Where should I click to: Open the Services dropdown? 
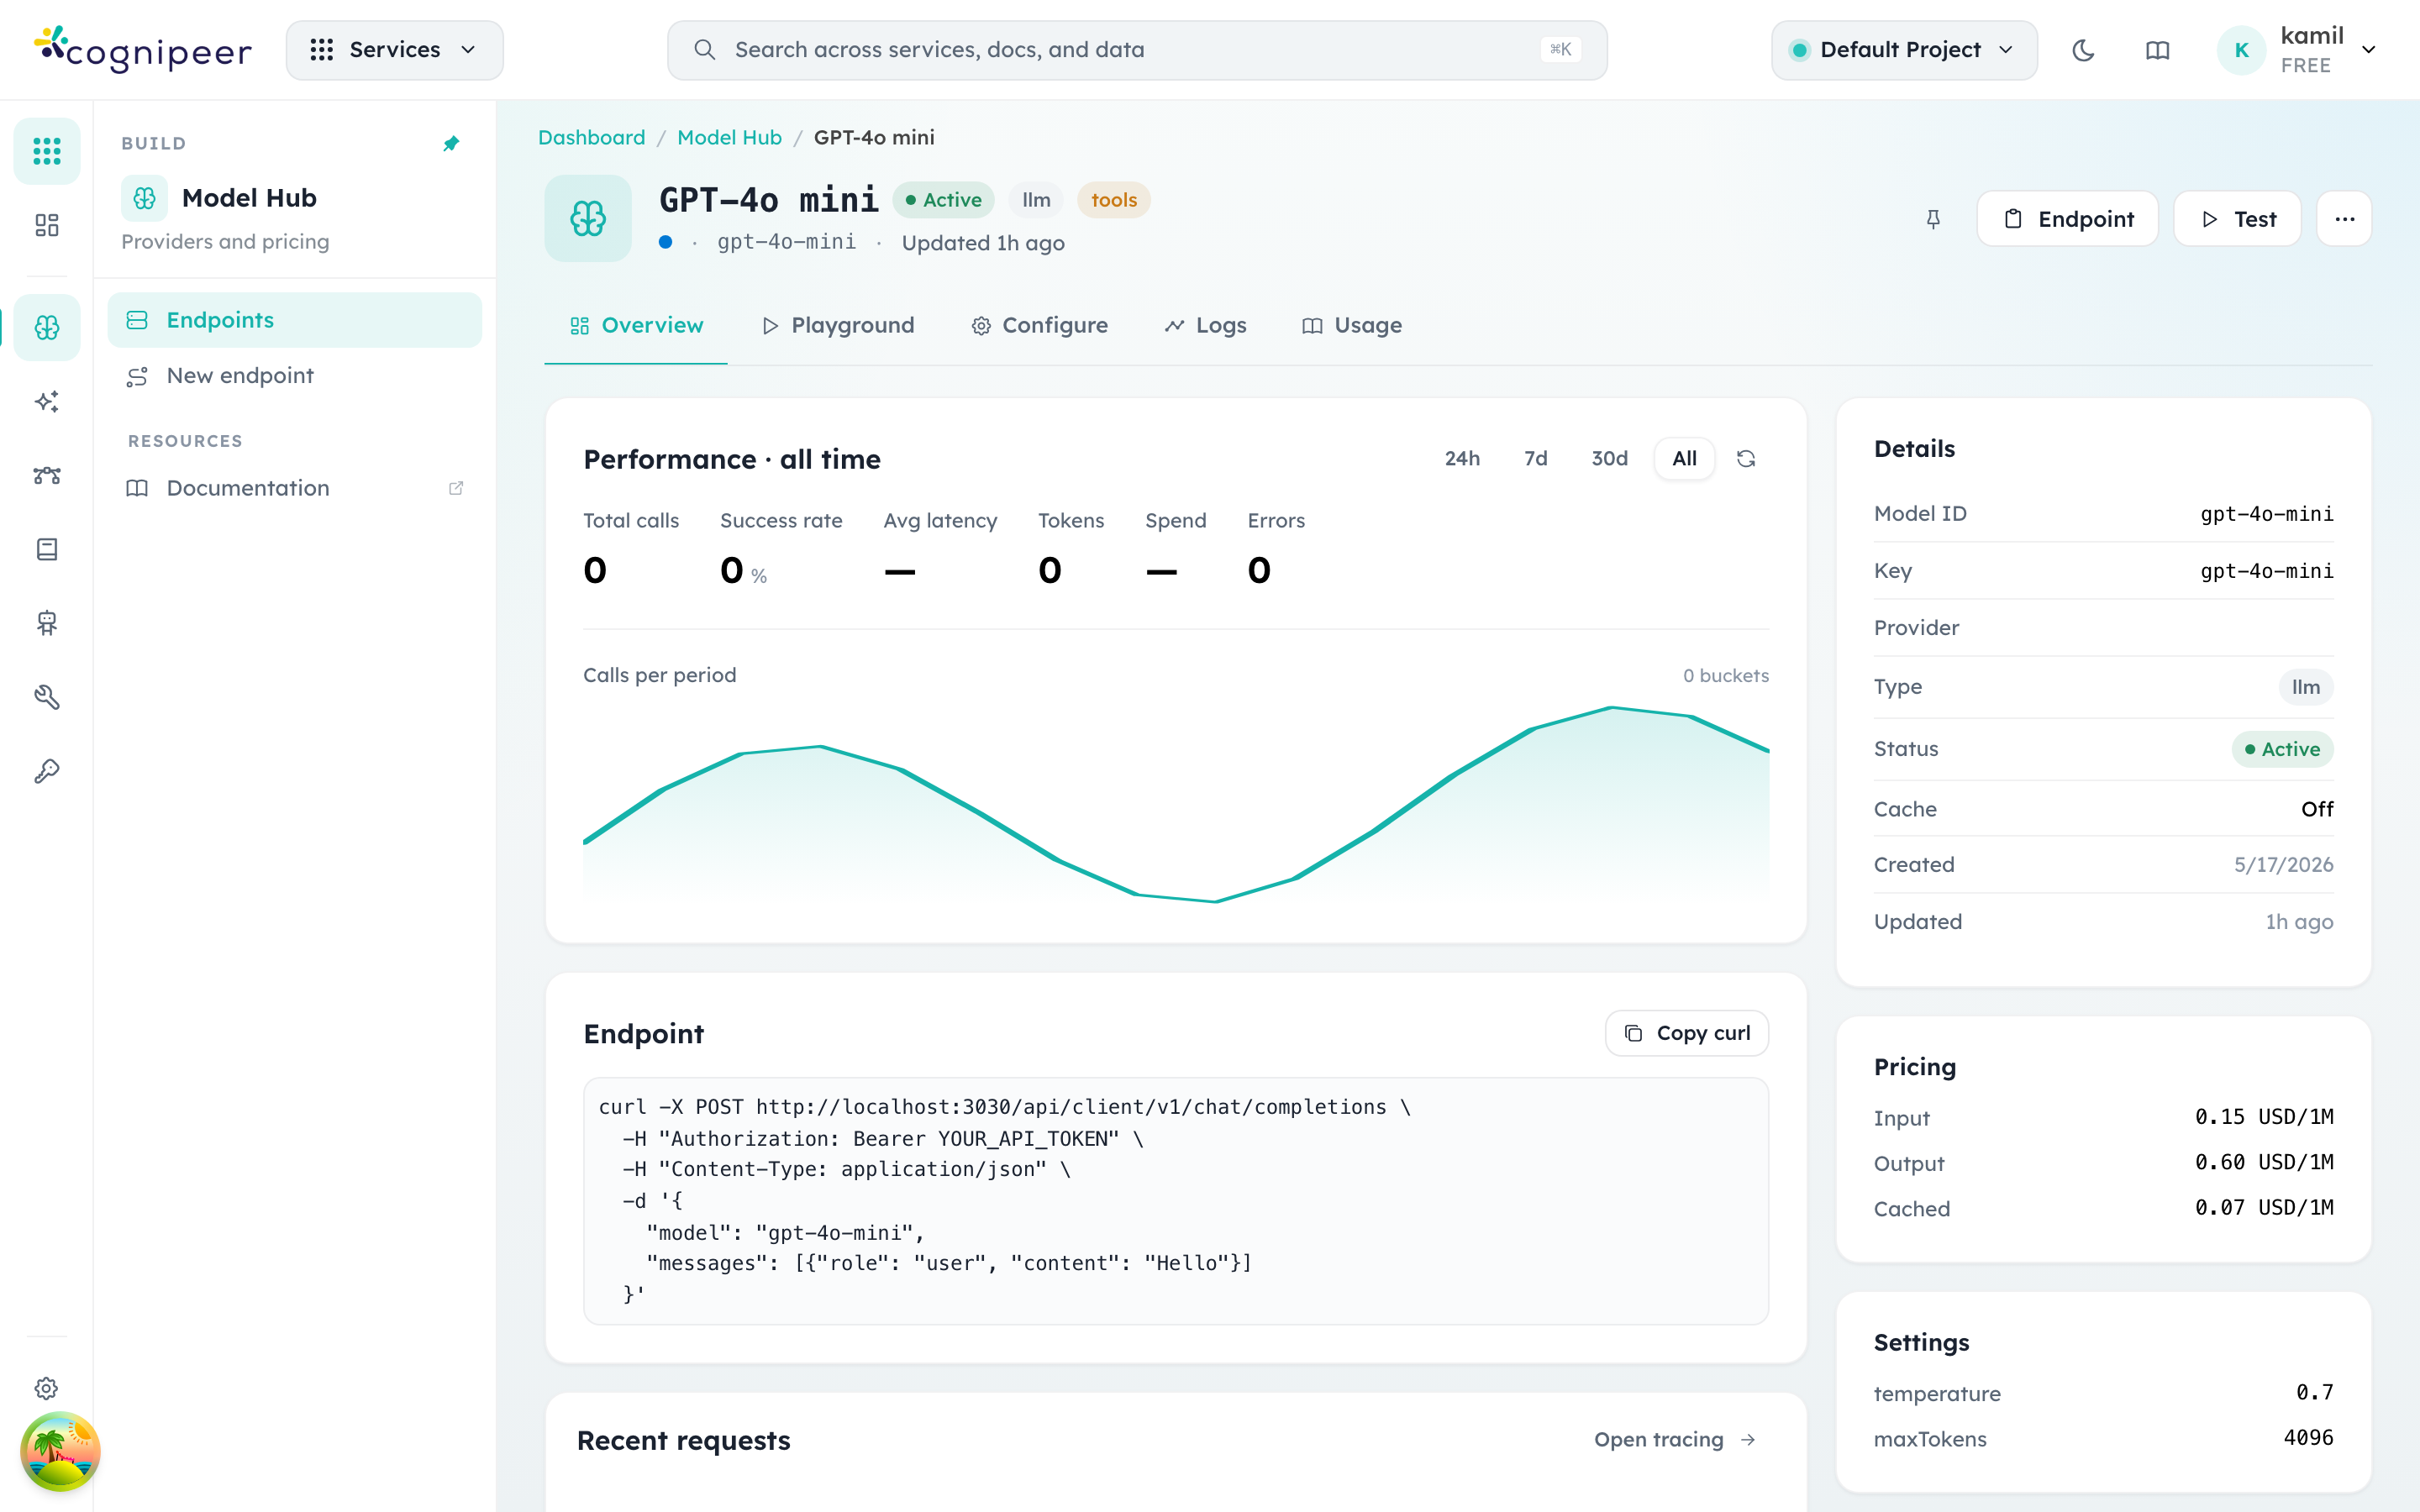coord(395,50)
